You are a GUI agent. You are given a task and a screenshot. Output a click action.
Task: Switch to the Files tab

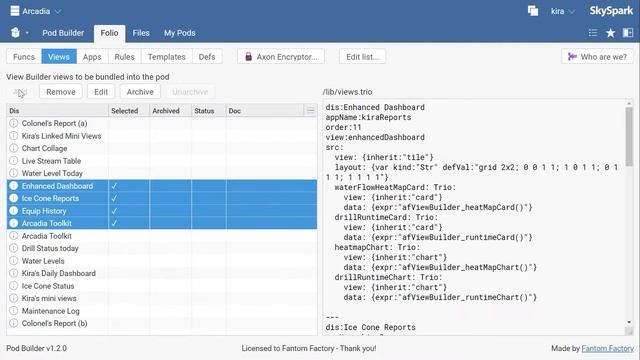141,33
